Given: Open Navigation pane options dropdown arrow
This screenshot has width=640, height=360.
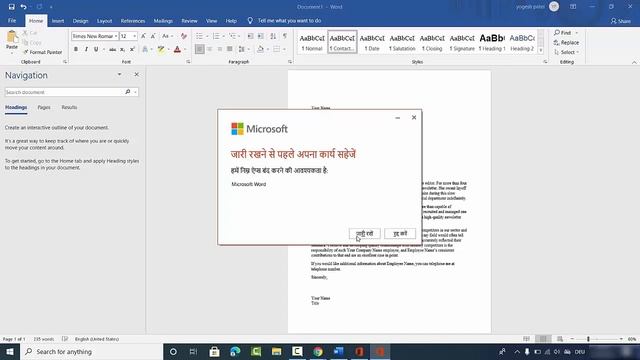Looking at the screenshot, I should click(119, 75).
